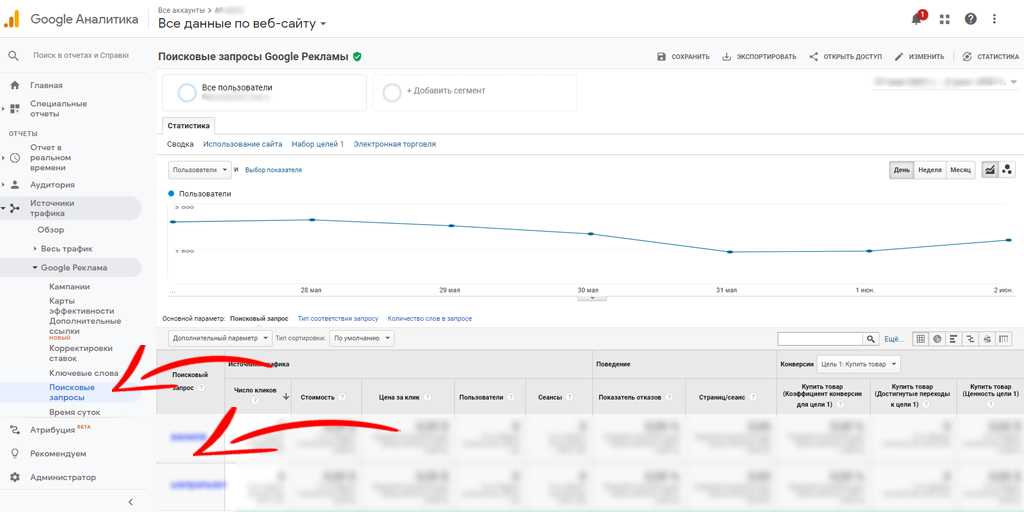The image size is (1024, 512).
Task: Click the Выбор показателя link
Action: click(273, 170)
